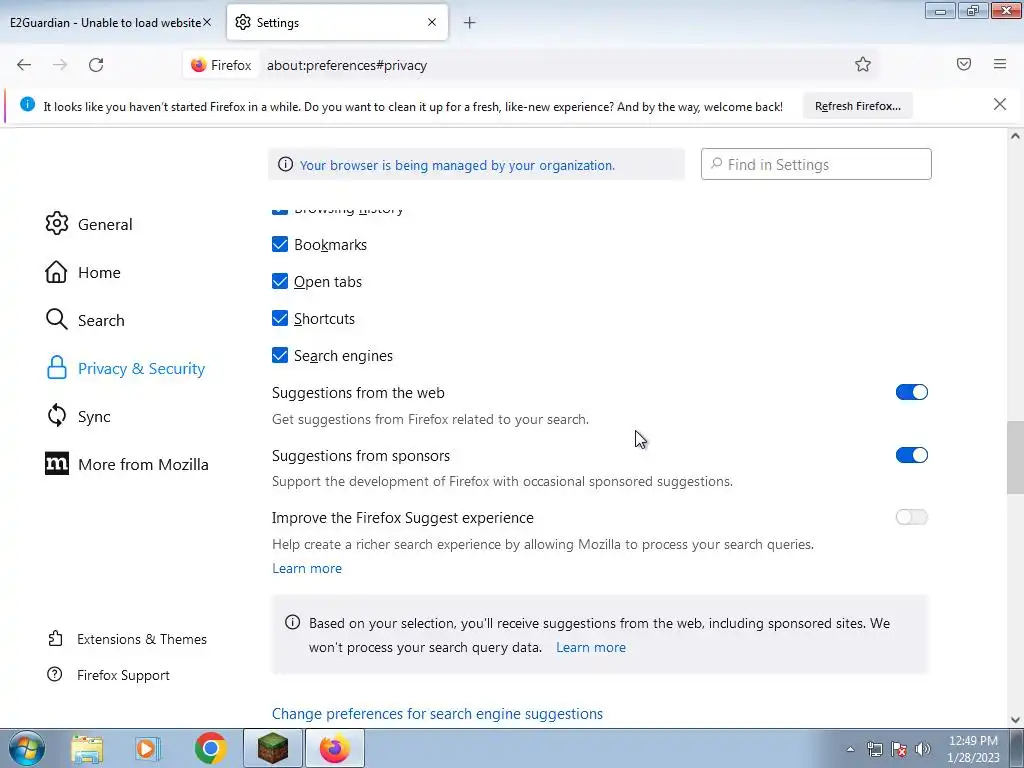The width and height of the screenshot is (1024, 768).
Task: Enable Improve the Firefox Suggest experience
Action: (912, 517)
